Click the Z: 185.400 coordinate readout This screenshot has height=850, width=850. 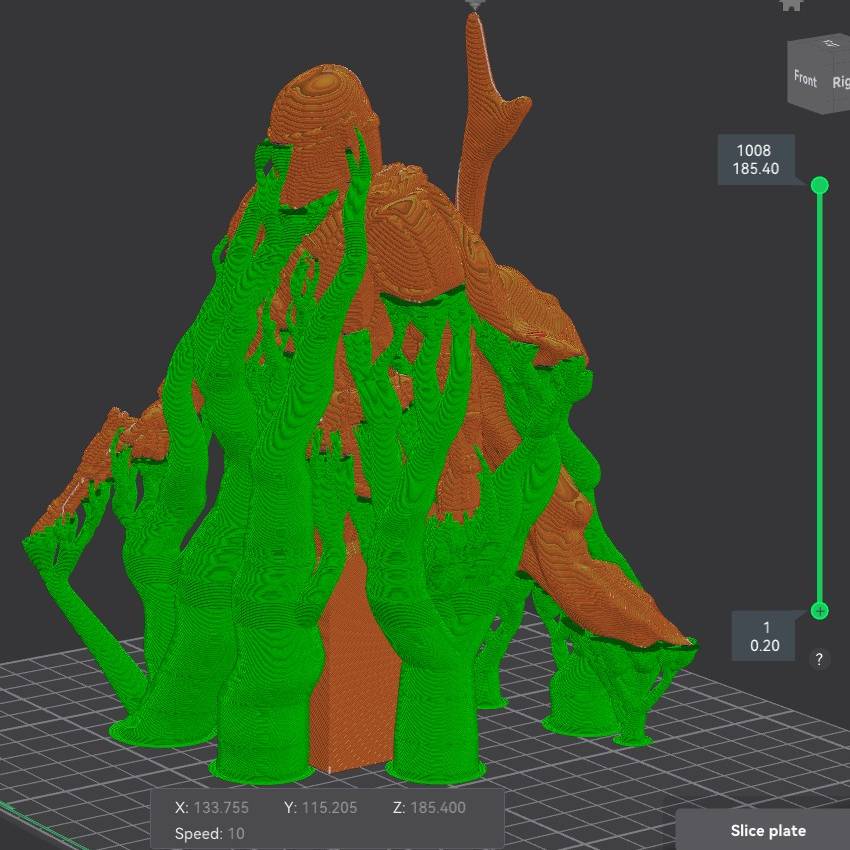click(x=429, y=808)
